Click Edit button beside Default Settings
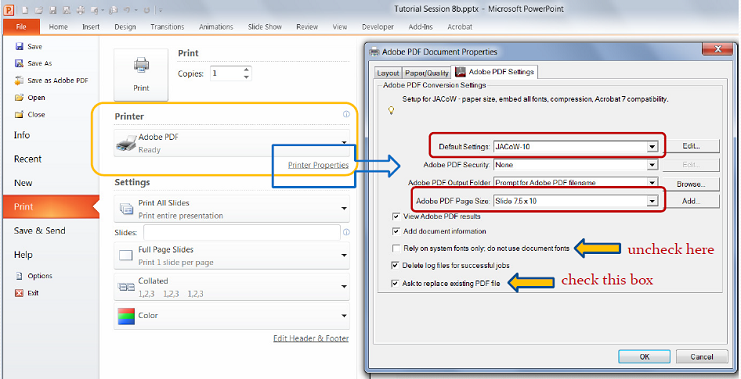741x379 pixels. [691, 146]
